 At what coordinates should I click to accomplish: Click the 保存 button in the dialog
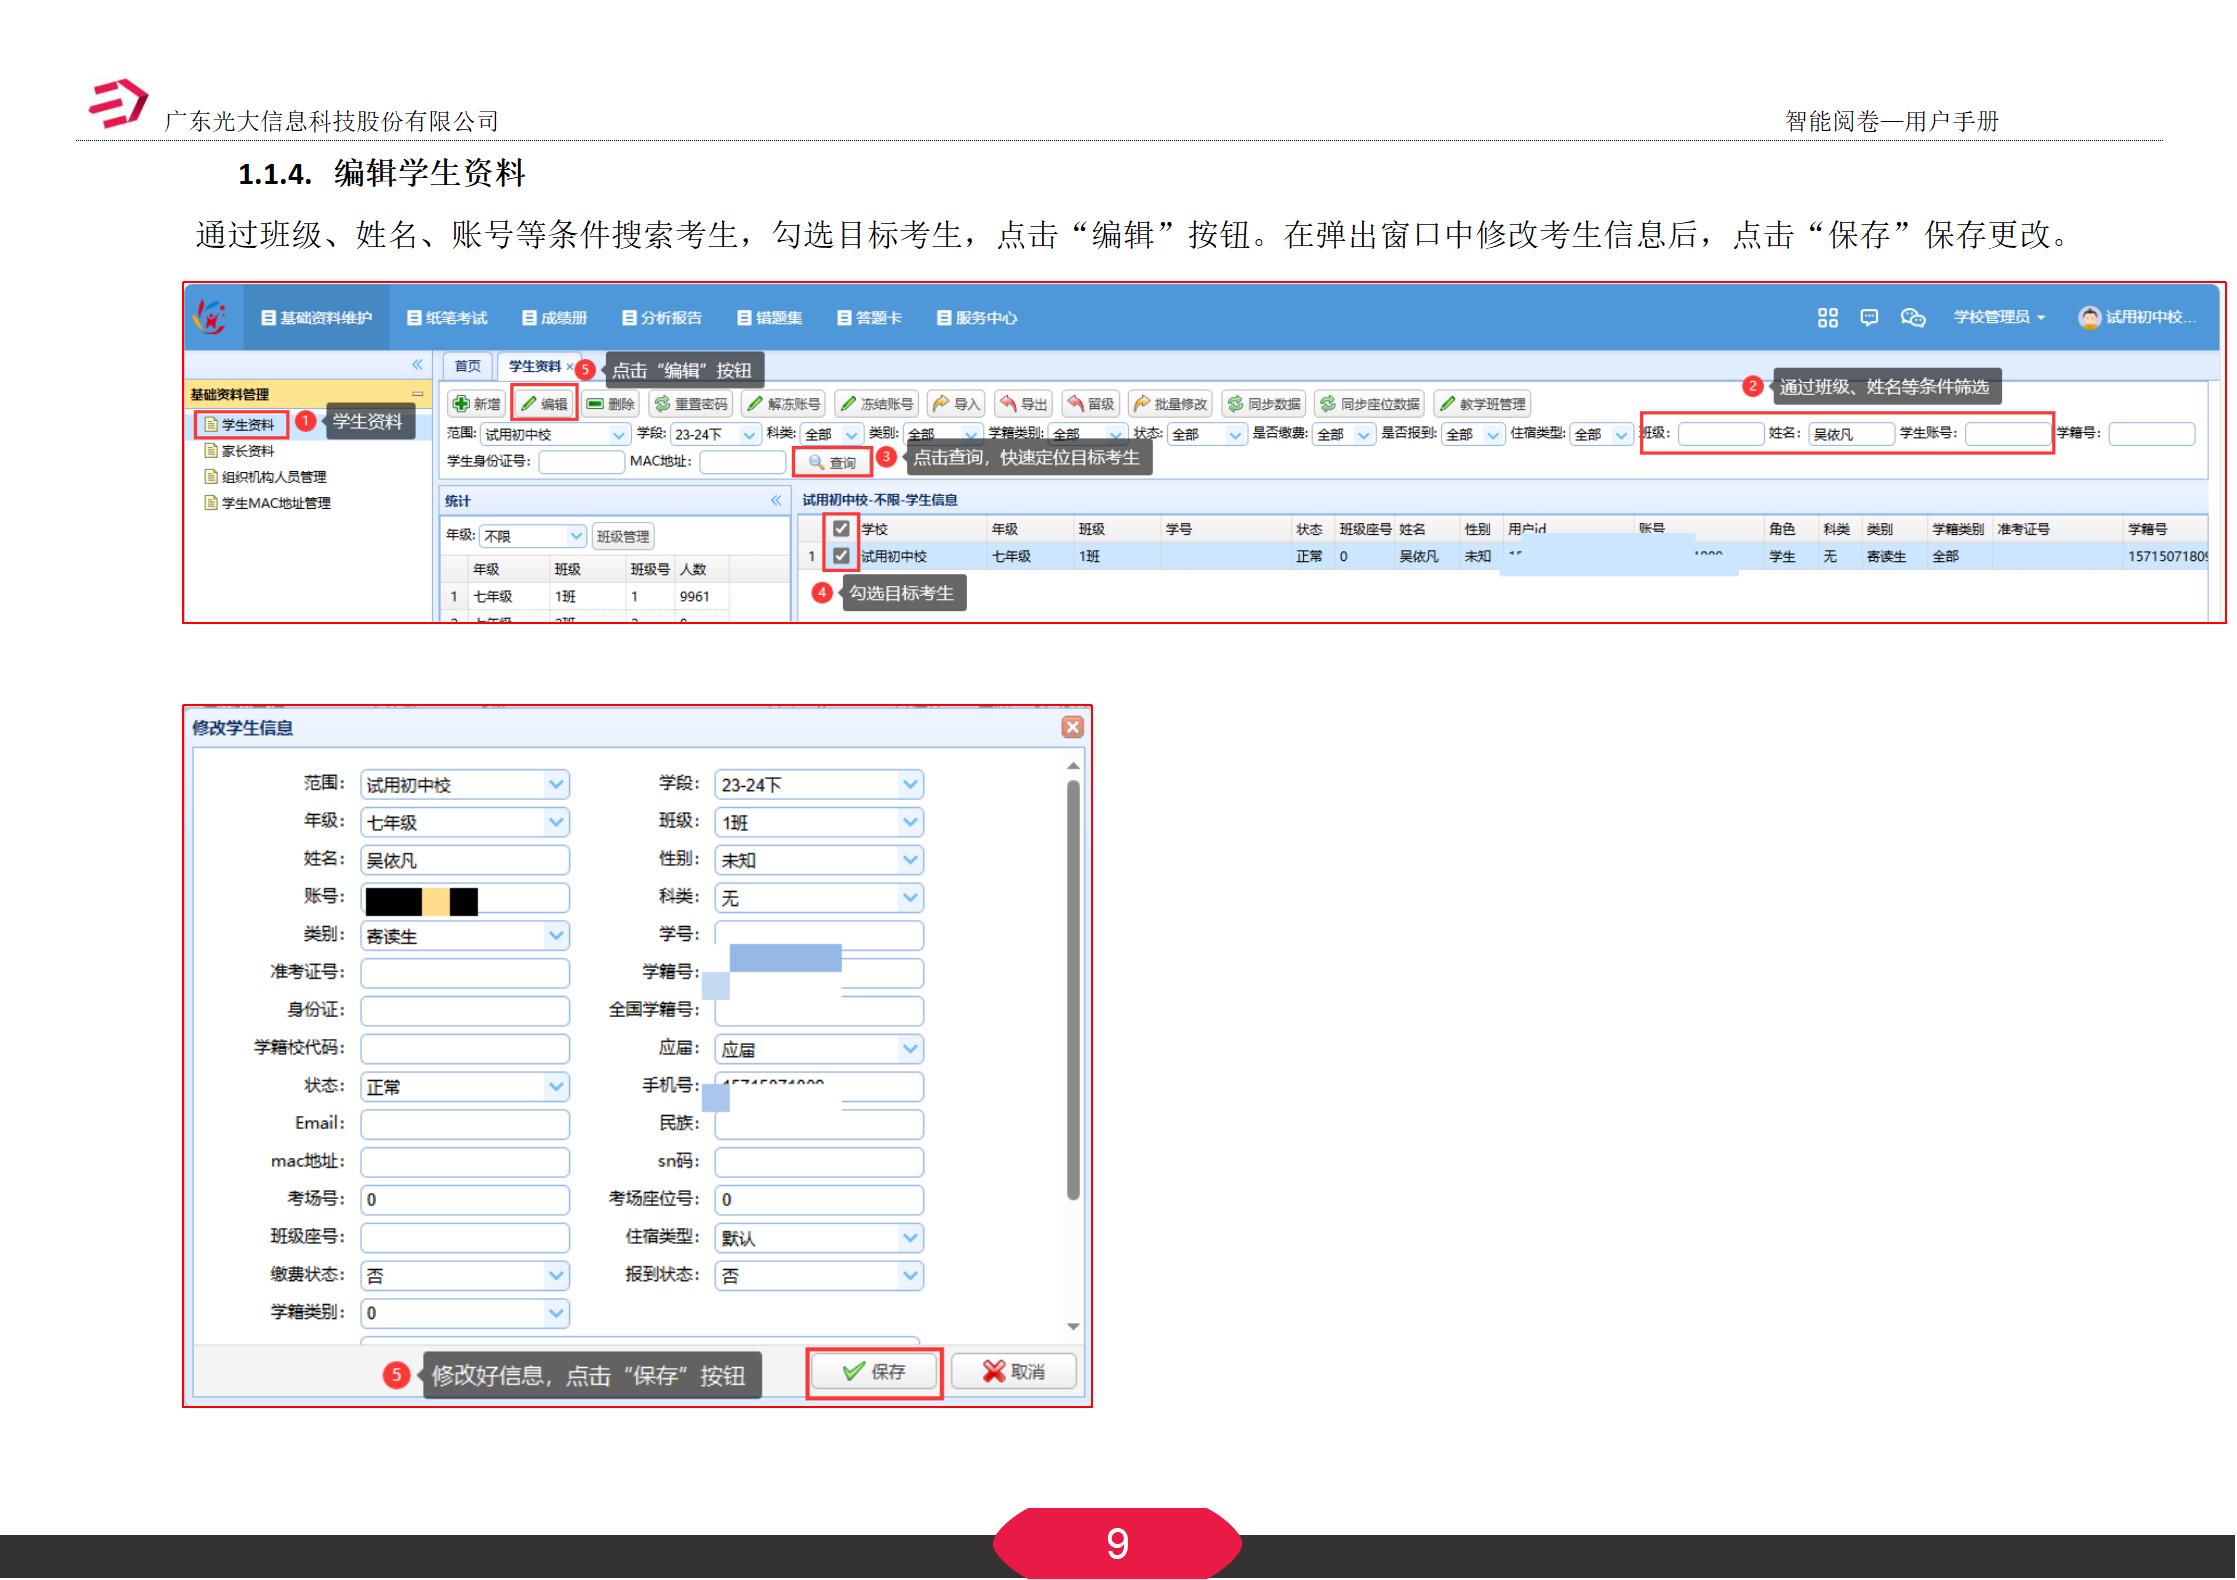pyautogui.click(x=874, y=1371)
